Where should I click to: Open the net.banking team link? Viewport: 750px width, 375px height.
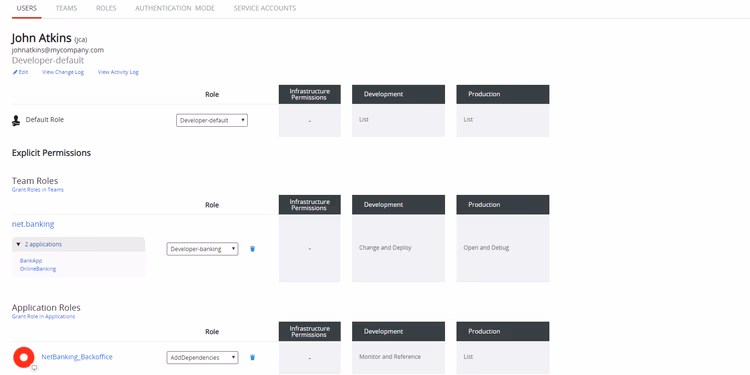click(x=33, y=224)
